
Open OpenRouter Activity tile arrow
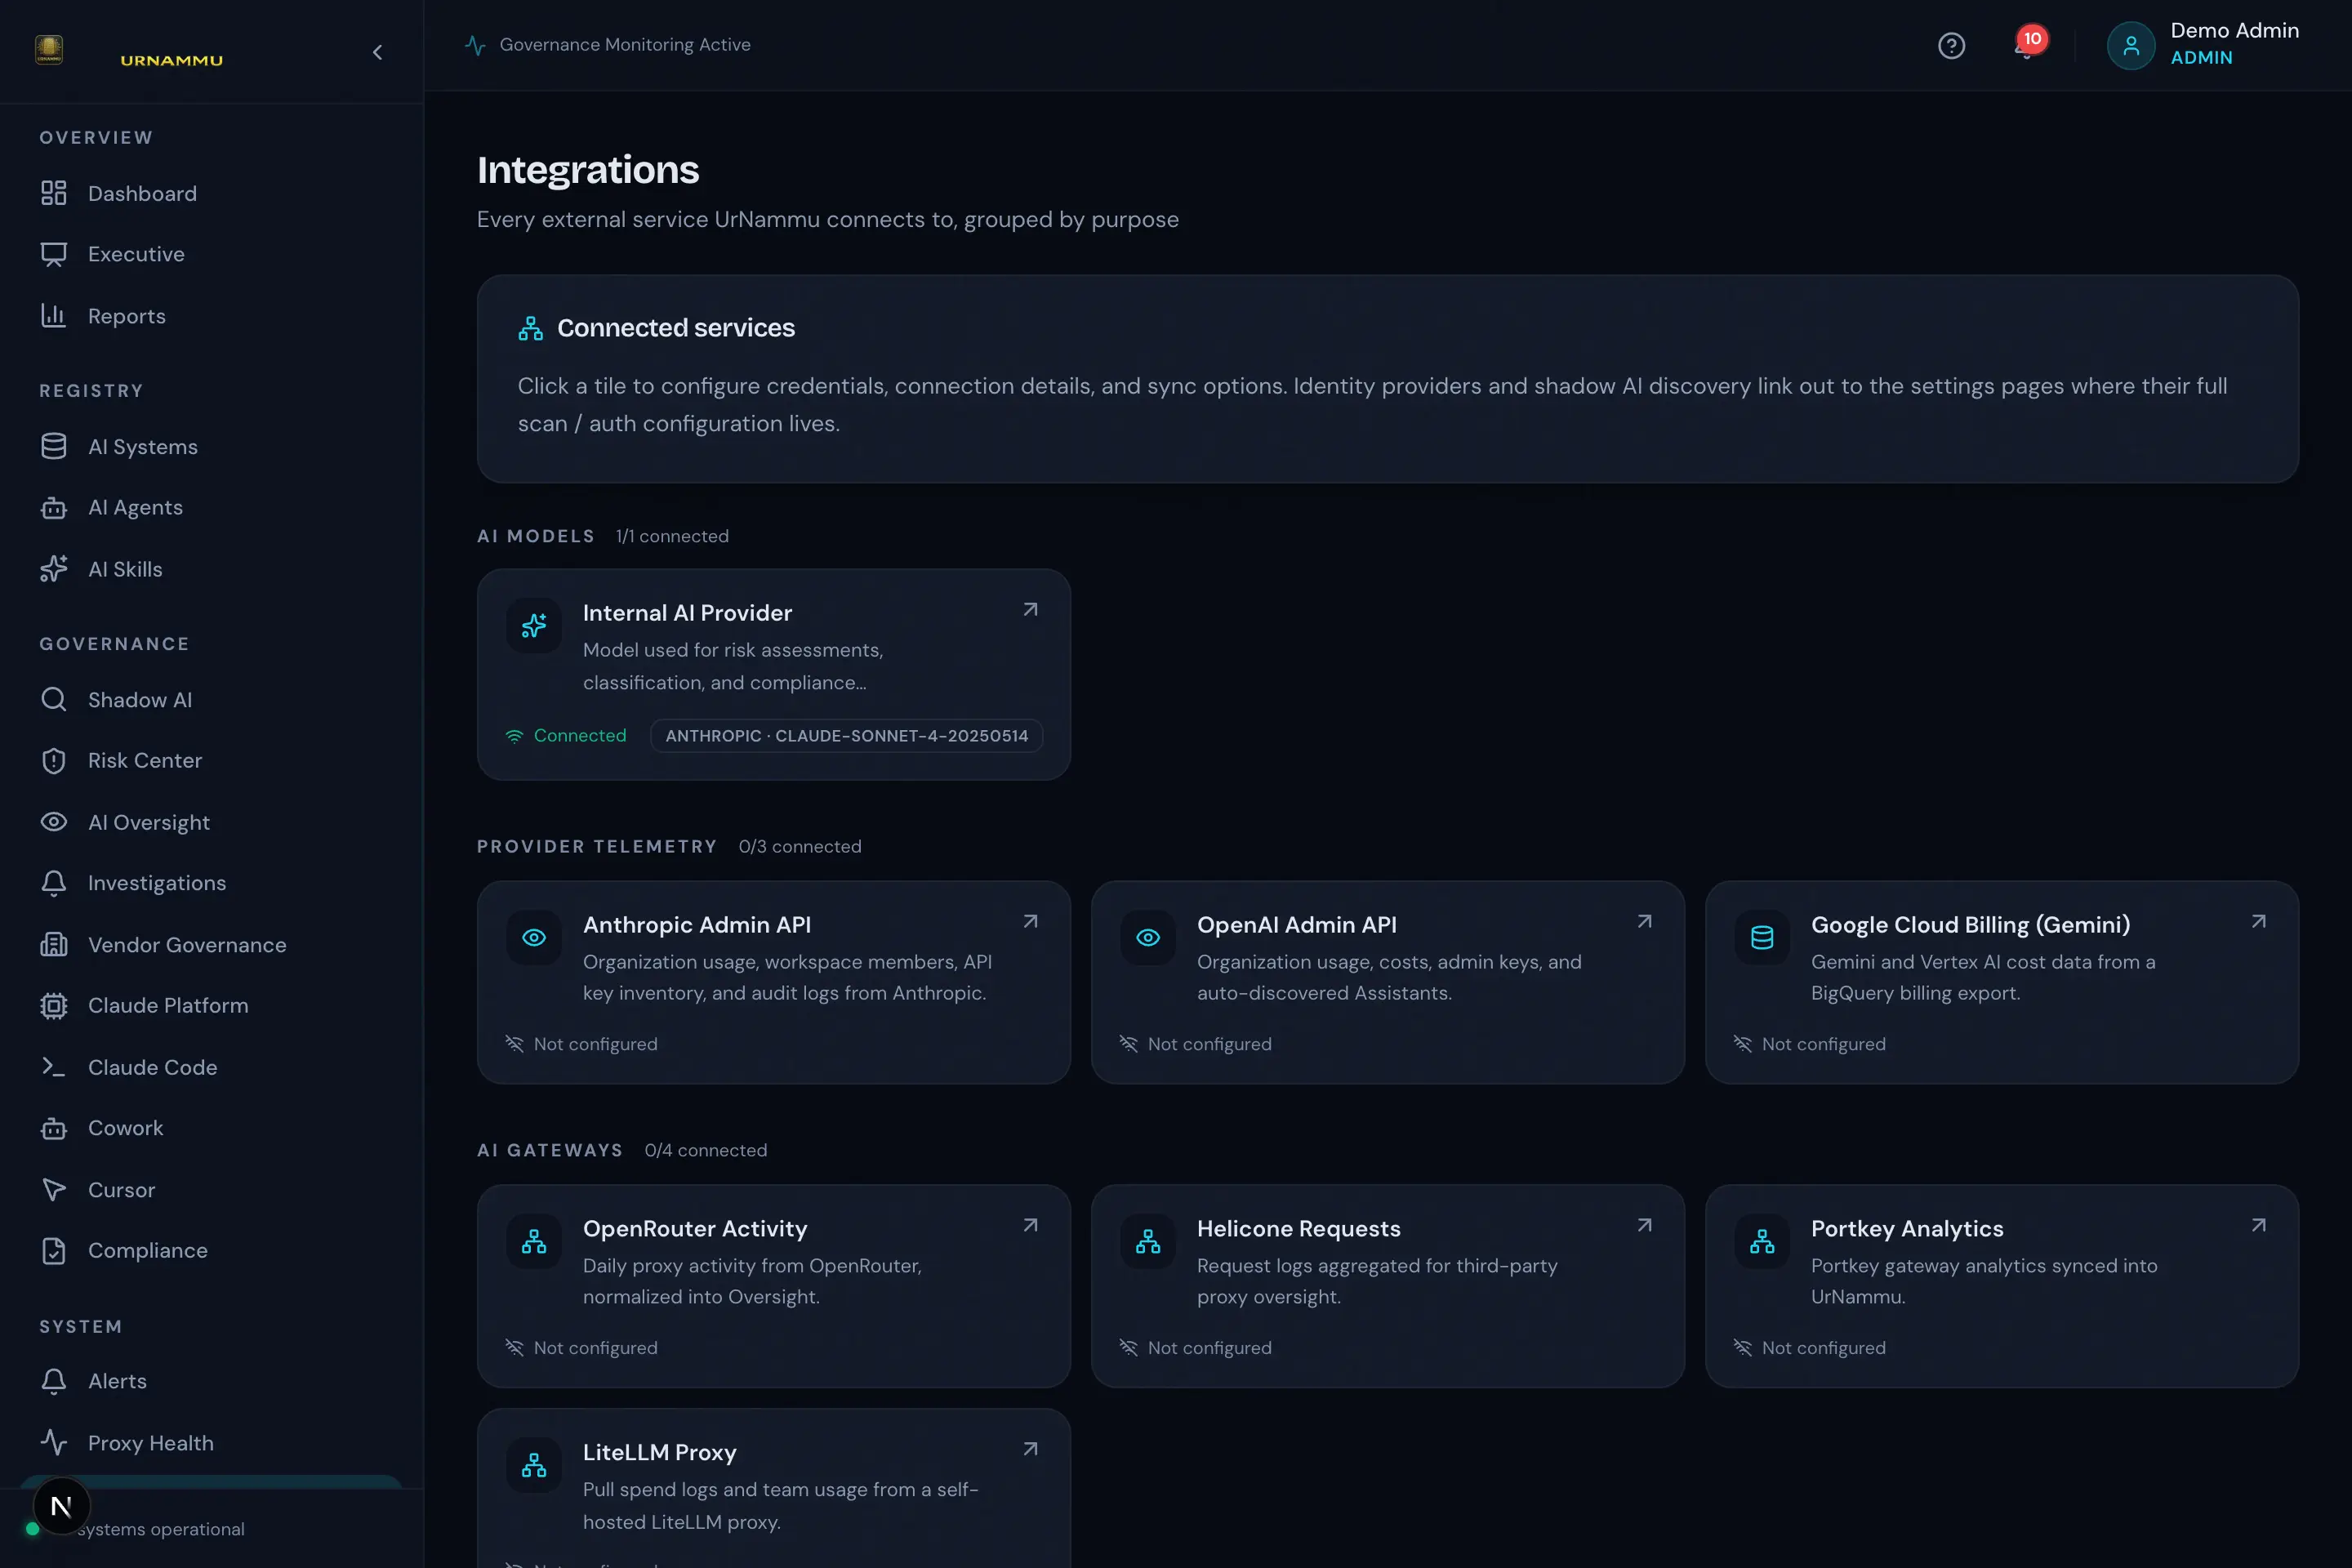(1030, 1226)
